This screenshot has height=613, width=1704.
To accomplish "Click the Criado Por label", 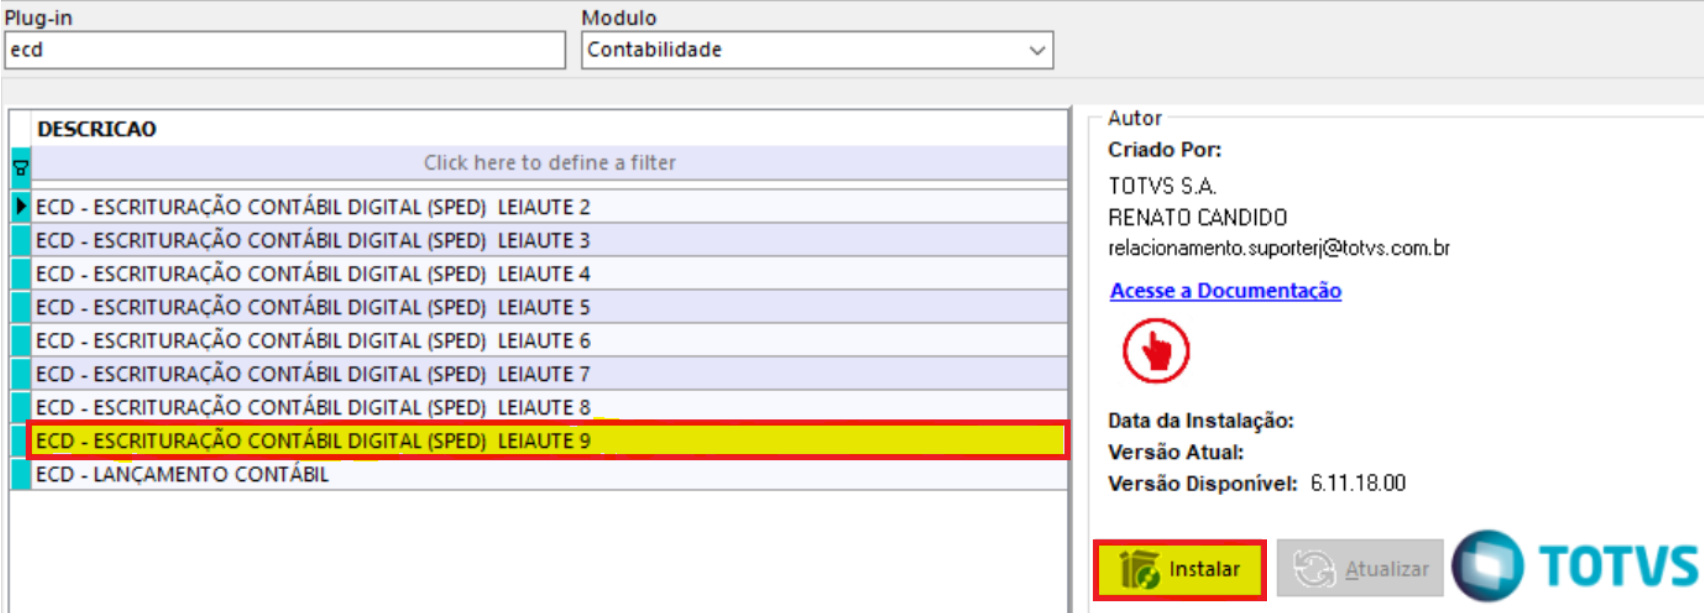I will click(1165, 150).
